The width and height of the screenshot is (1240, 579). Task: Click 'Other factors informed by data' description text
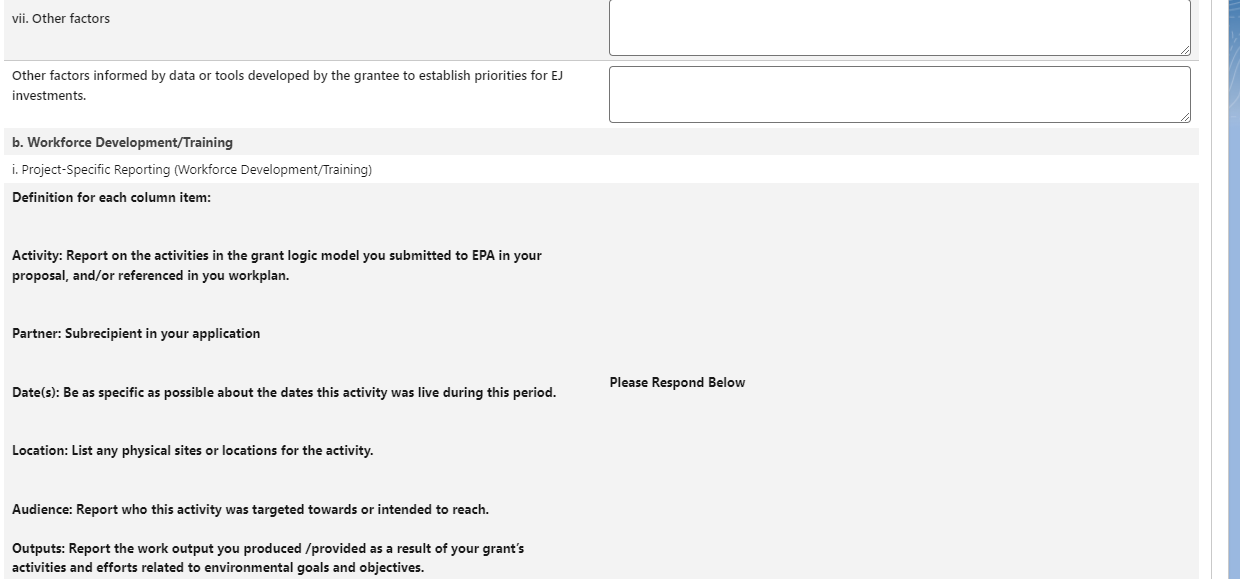click(x=288, y=76)
